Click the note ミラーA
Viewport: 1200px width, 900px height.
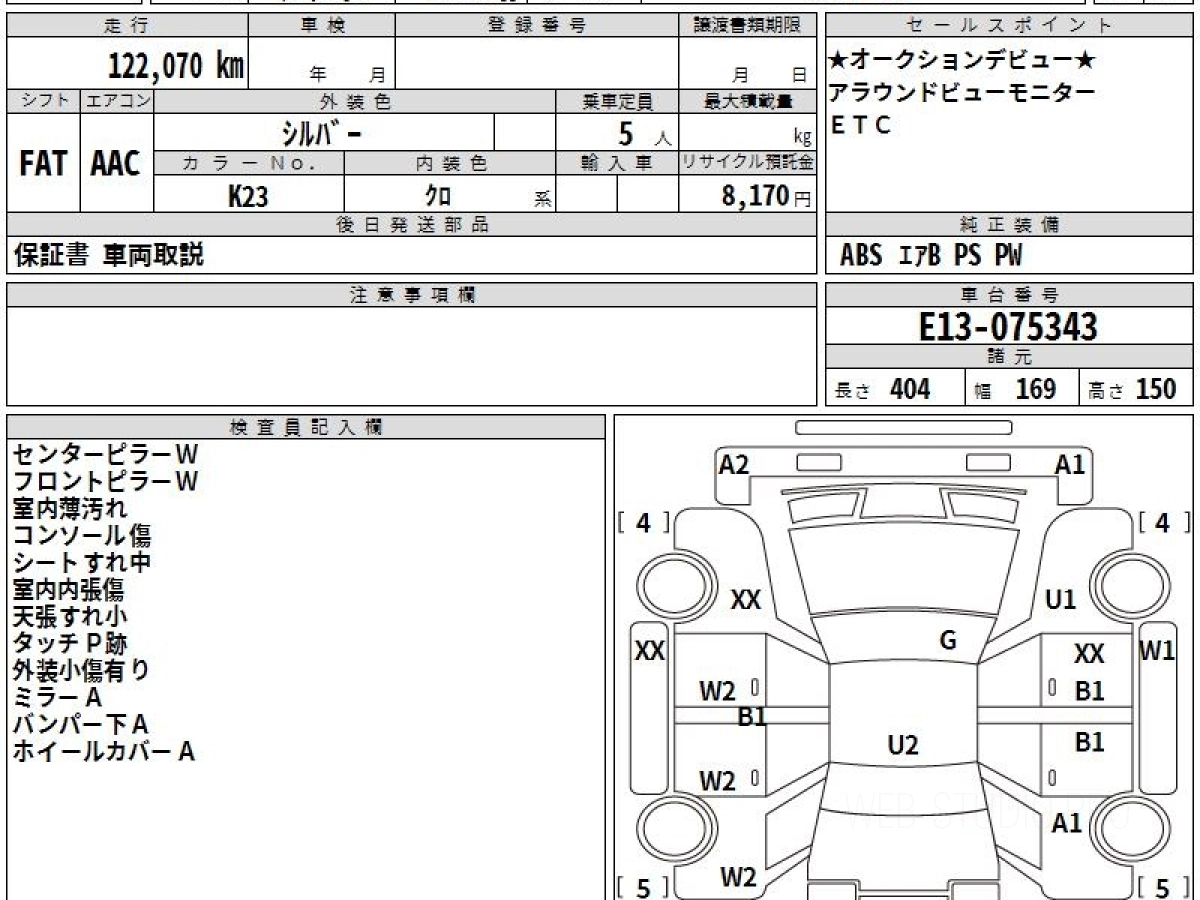pyautogui.click(x=58, y=698)
